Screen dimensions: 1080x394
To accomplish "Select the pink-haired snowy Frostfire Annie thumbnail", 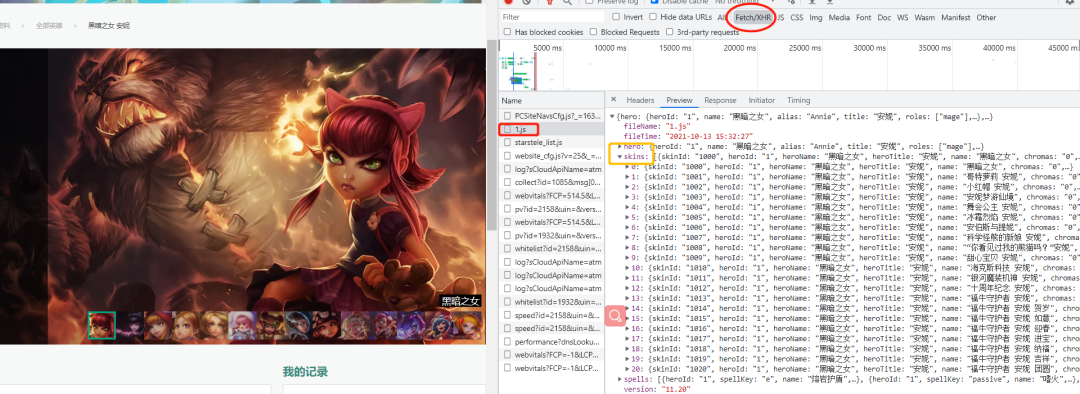I will tap(242, 325).
